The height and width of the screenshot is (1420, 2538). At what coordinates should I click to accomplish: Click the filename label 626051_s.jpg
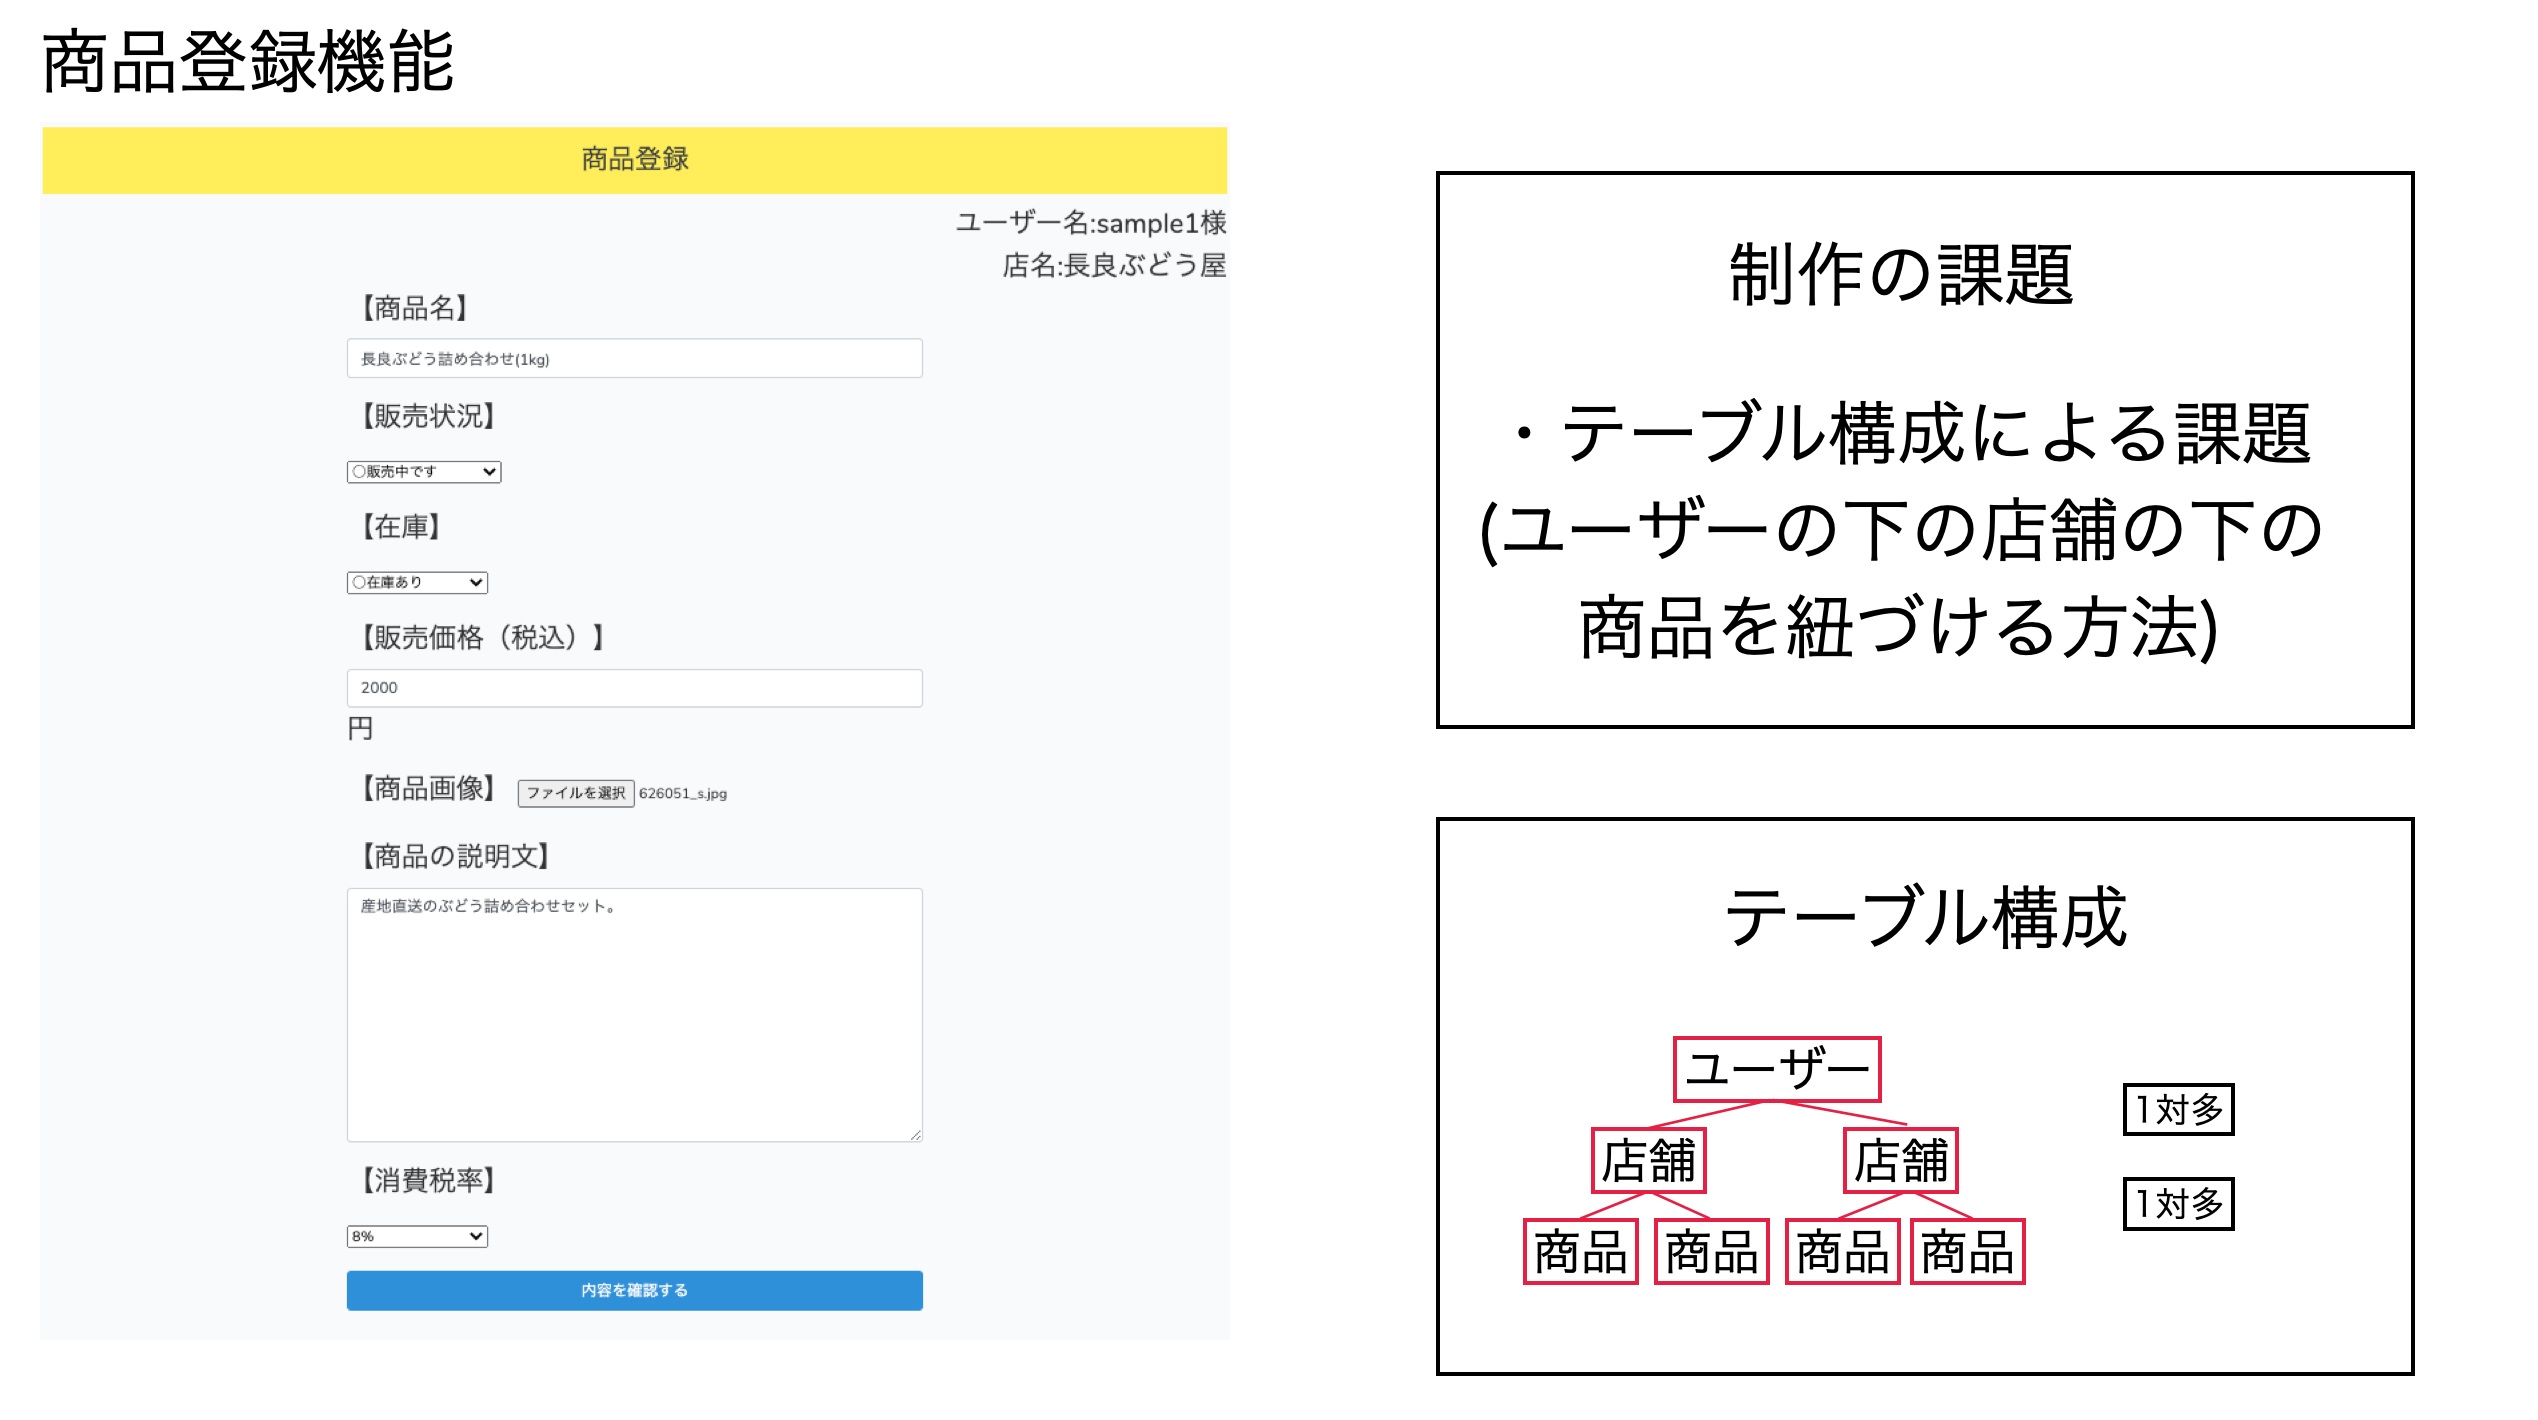point(683,793)
